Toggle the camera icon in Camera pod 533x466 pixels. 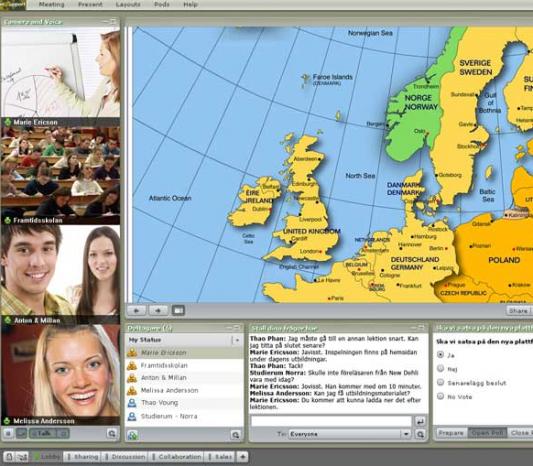(21, 433)
